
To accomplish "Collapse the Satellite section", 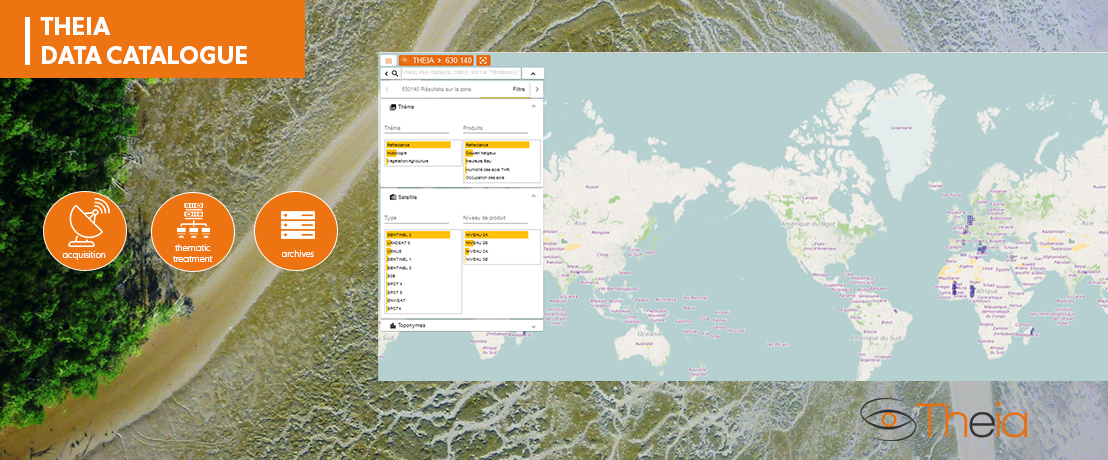I will (x=534, y=197).
